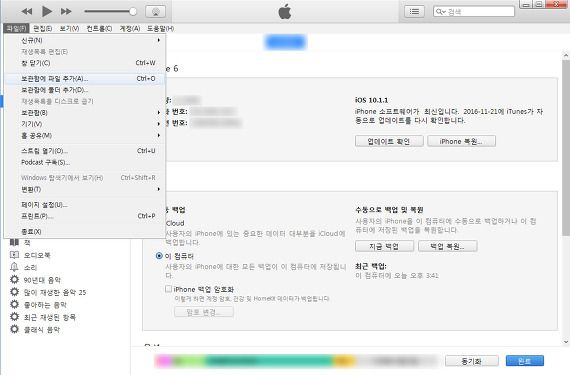Click the vertical scrollbar down arrow
Viewport: 570px width, 375px height.
click(x=566, y=342)
